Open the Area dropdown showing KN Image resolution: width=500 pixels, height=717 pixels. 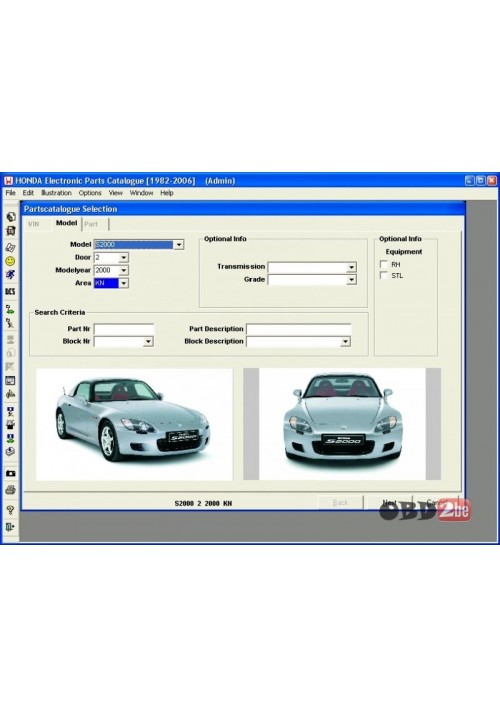124,283
